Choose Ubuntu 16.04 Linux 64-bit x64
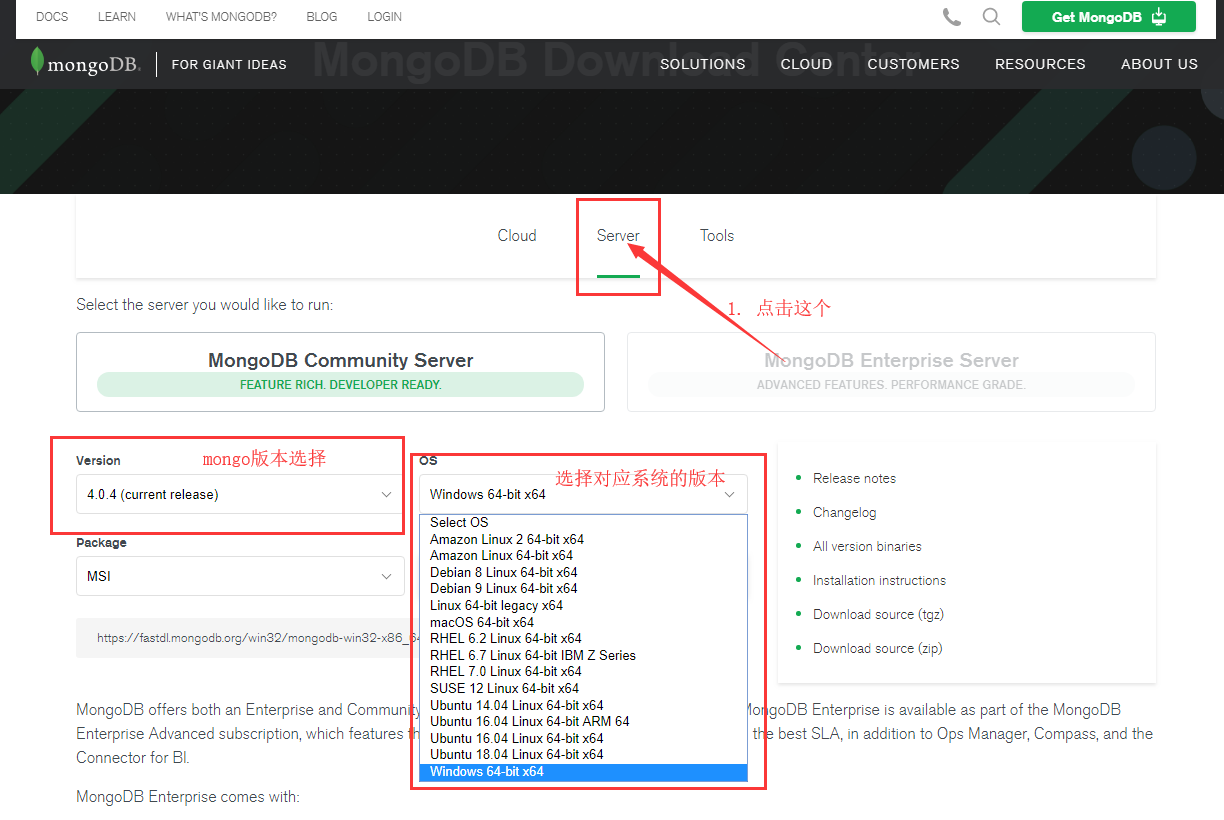 click(583, 738)
